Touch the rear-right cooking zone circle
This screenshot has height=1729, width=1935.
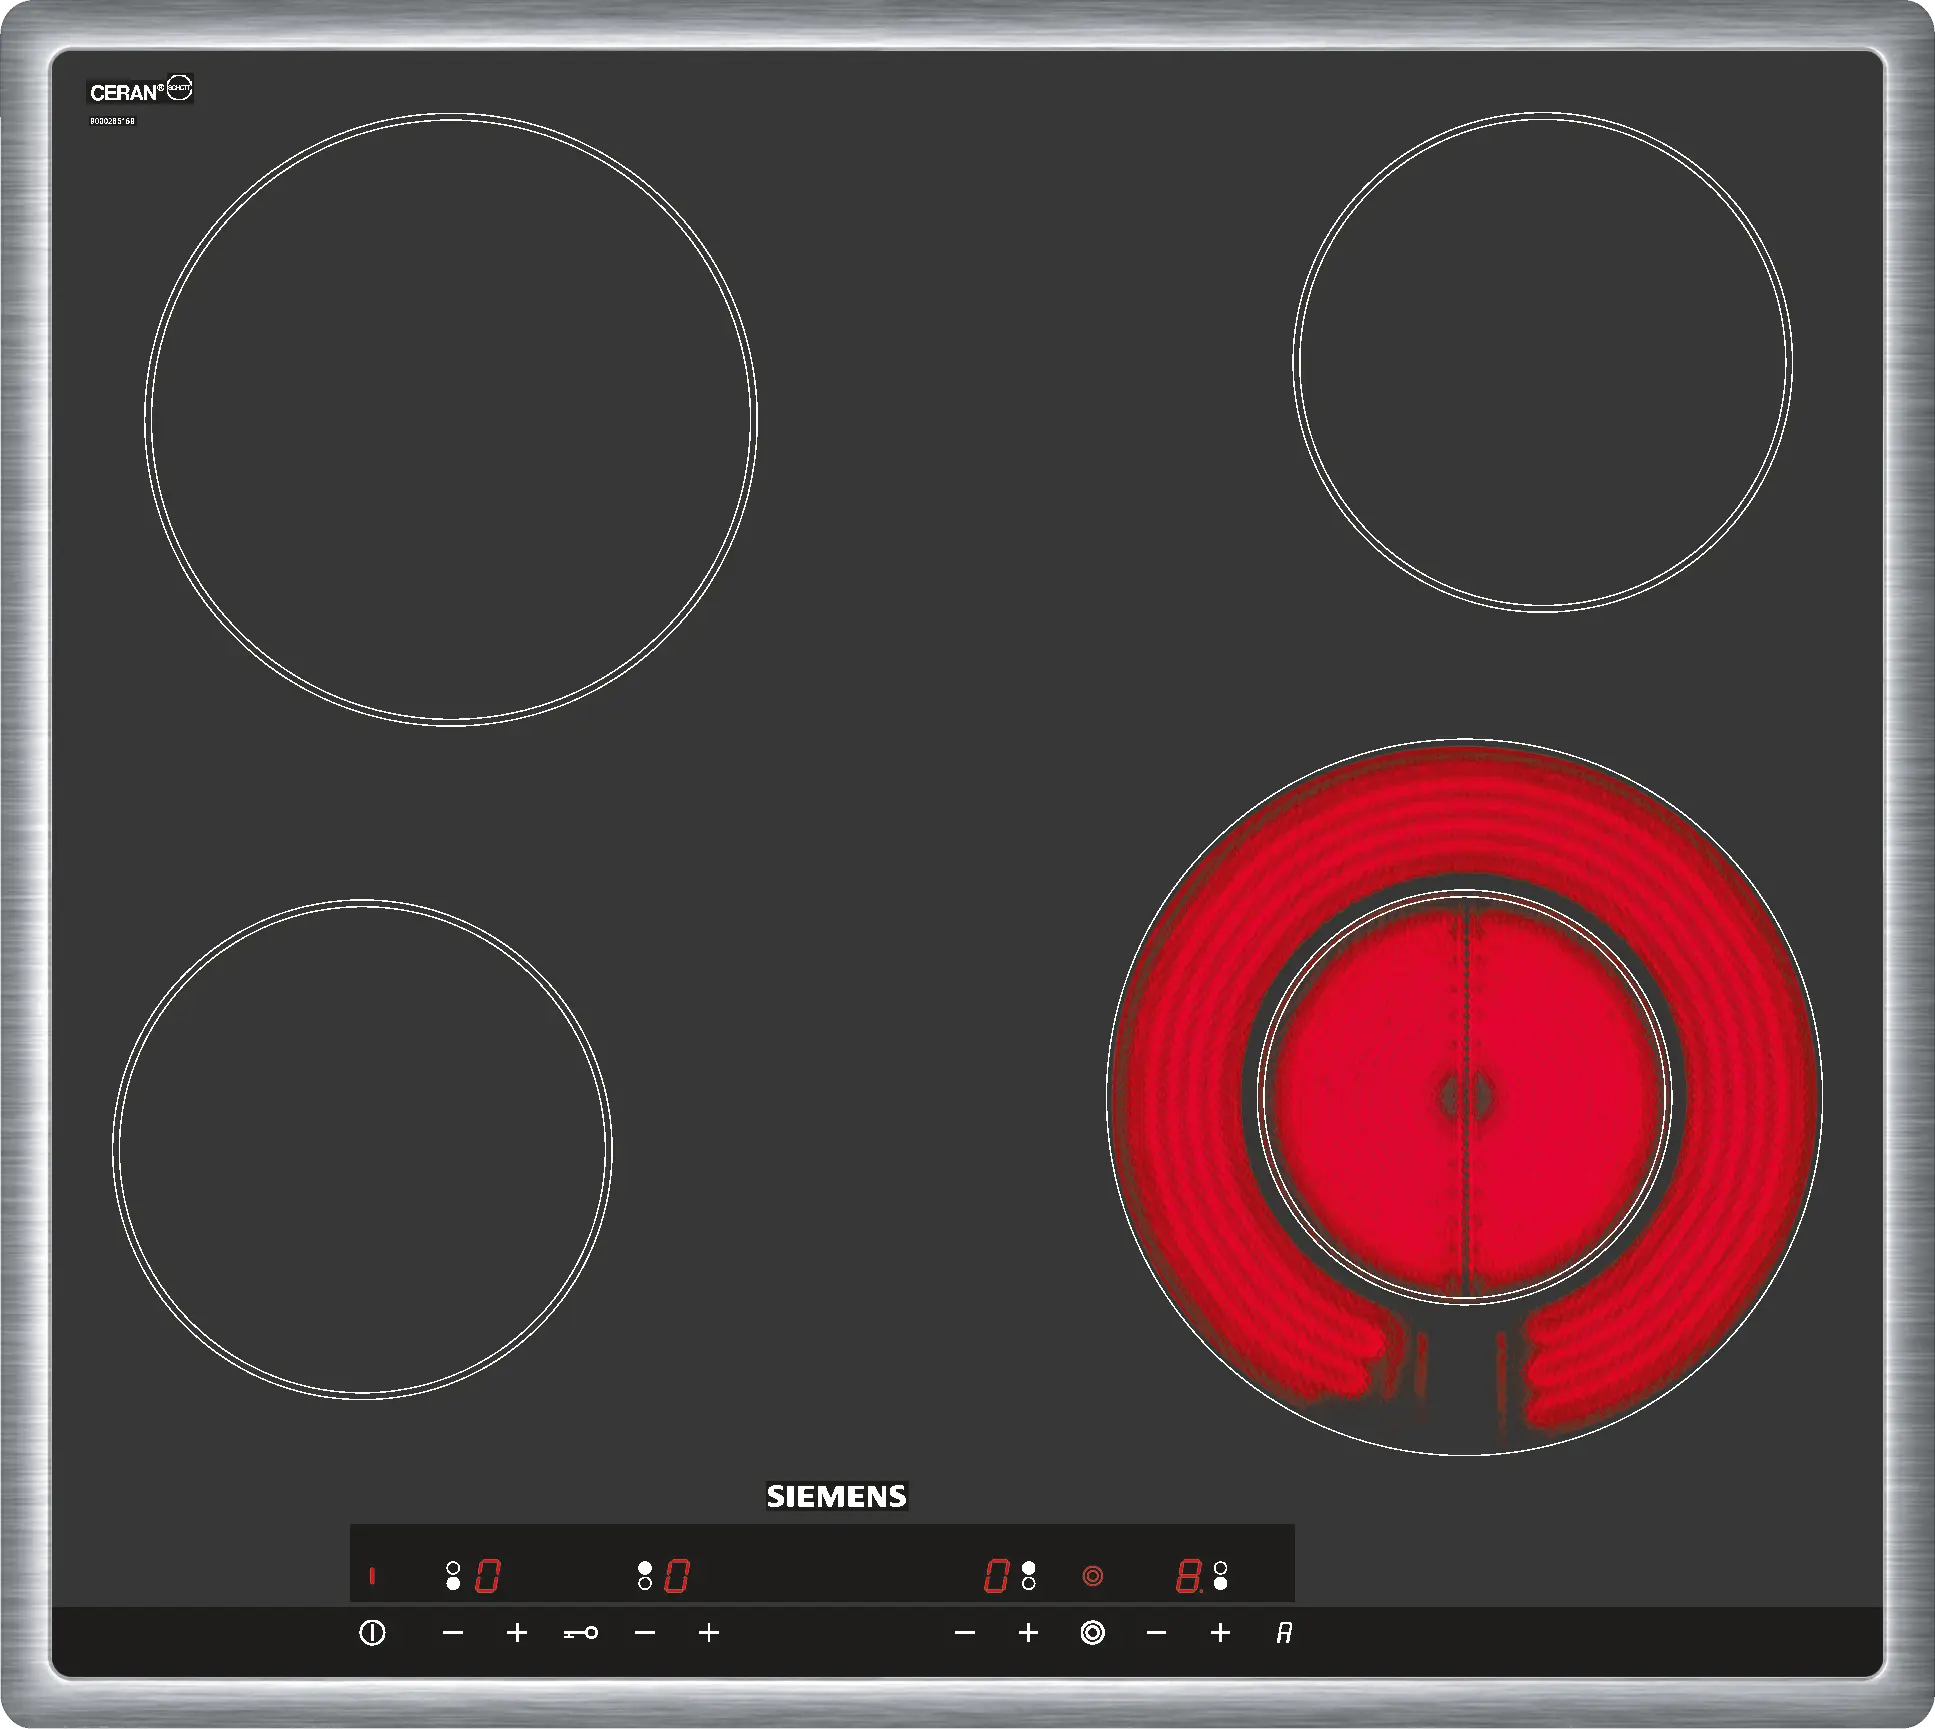[x=1542, y=361]
